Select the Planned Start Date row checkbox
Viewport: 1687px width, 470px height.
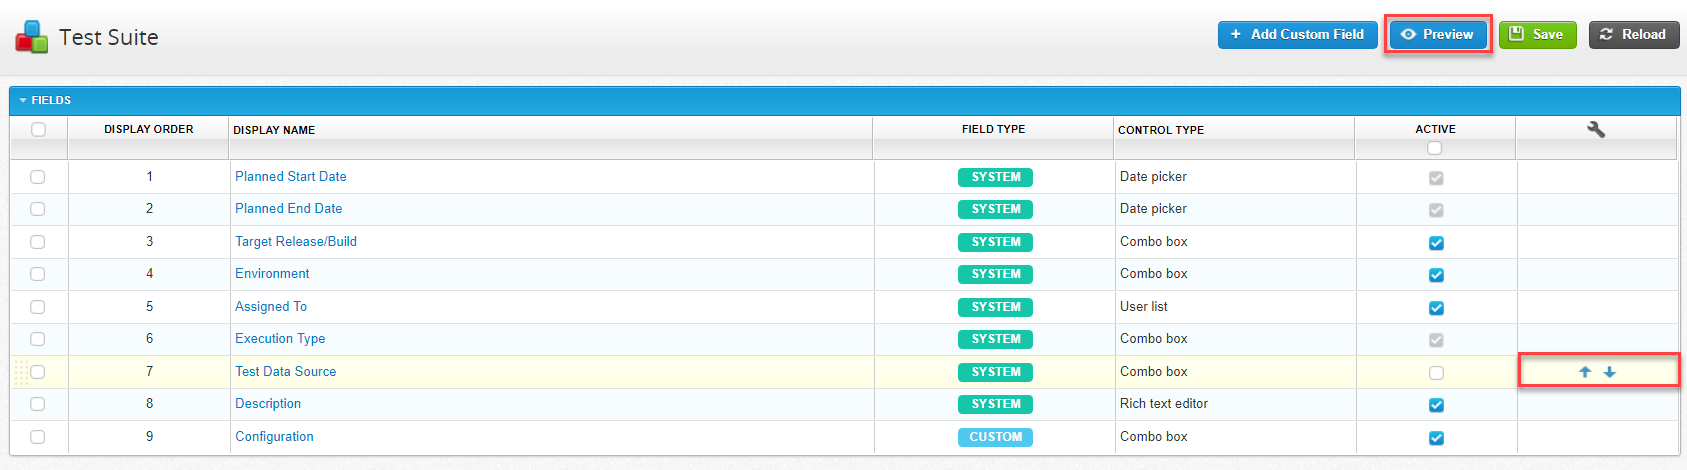pyautogui.click(x=38, y=177)
